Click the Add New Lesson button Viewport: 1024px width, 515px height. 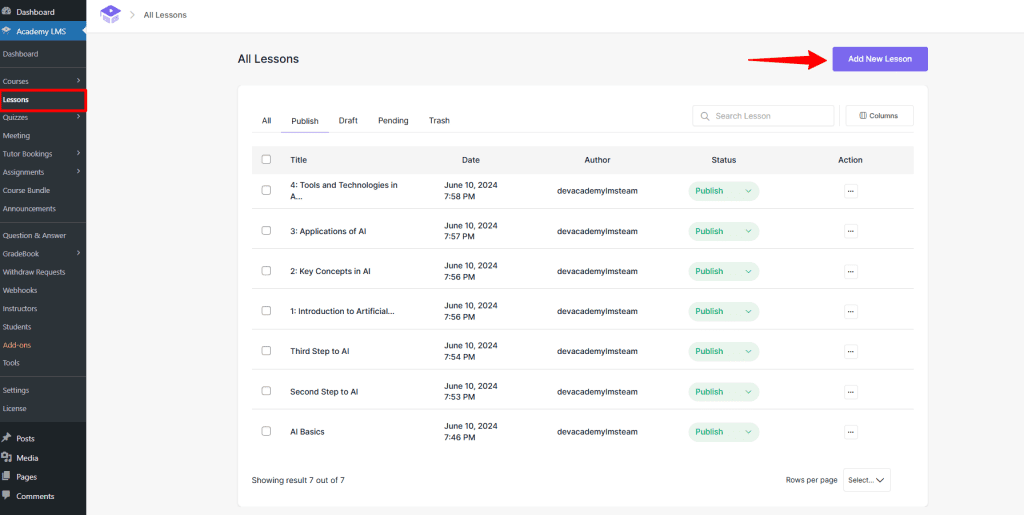[880, 59]
